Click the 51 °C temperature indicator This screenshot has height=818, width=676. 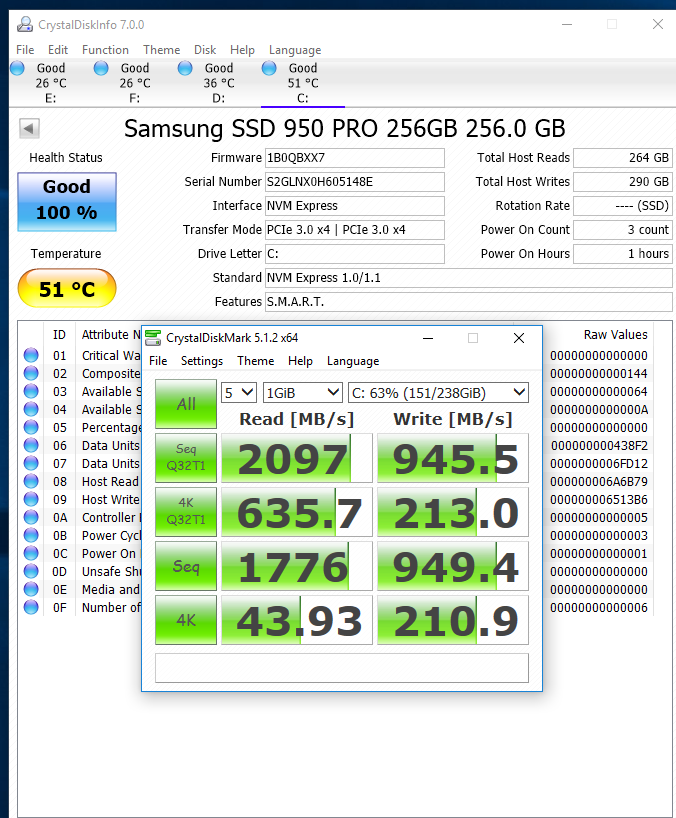(67, 288)
